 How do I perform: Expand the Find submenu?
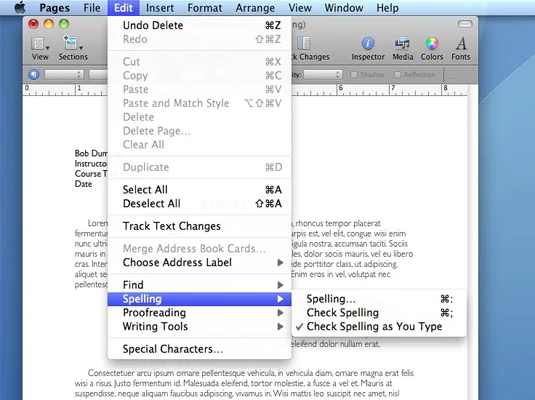click(199, 285)
